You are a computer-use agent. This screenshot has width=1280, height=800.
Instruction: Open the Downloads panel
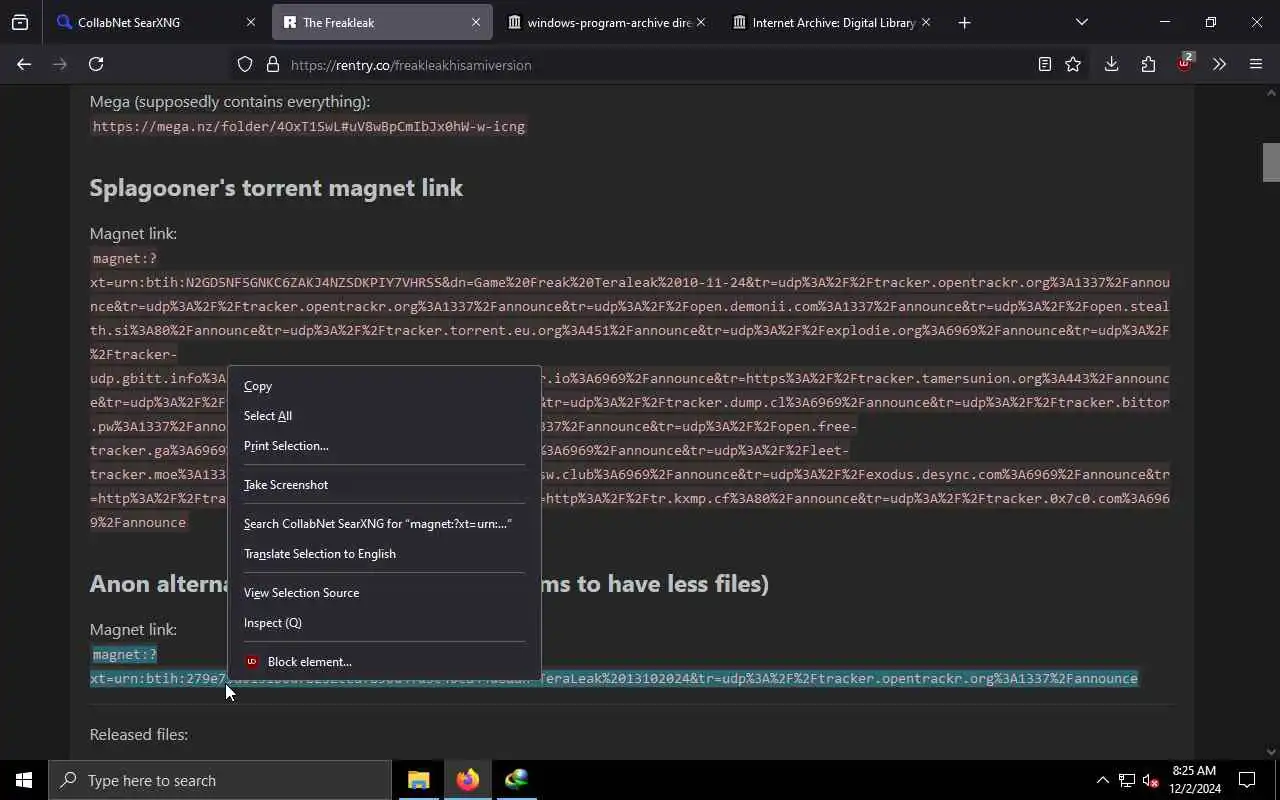1111,64
